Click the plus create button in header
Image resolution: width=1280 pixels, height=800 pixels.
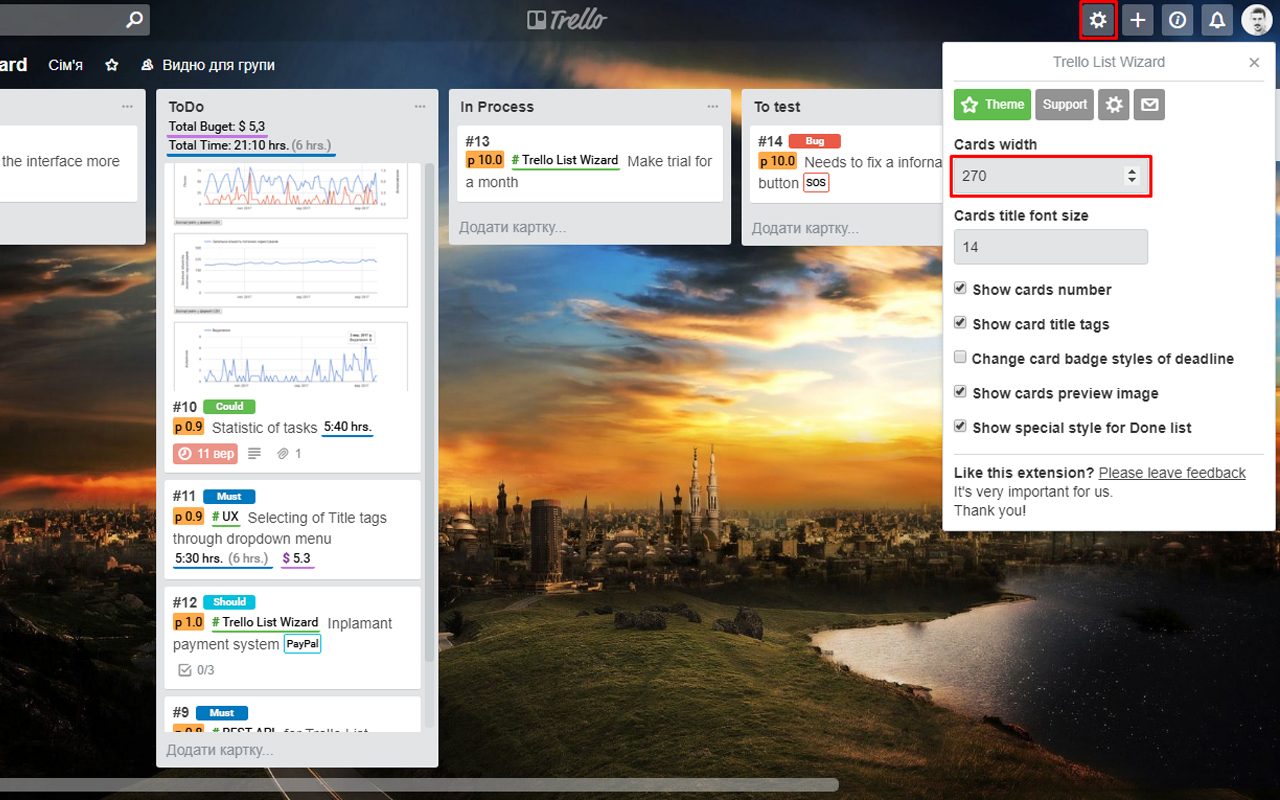pos(1138,20)
